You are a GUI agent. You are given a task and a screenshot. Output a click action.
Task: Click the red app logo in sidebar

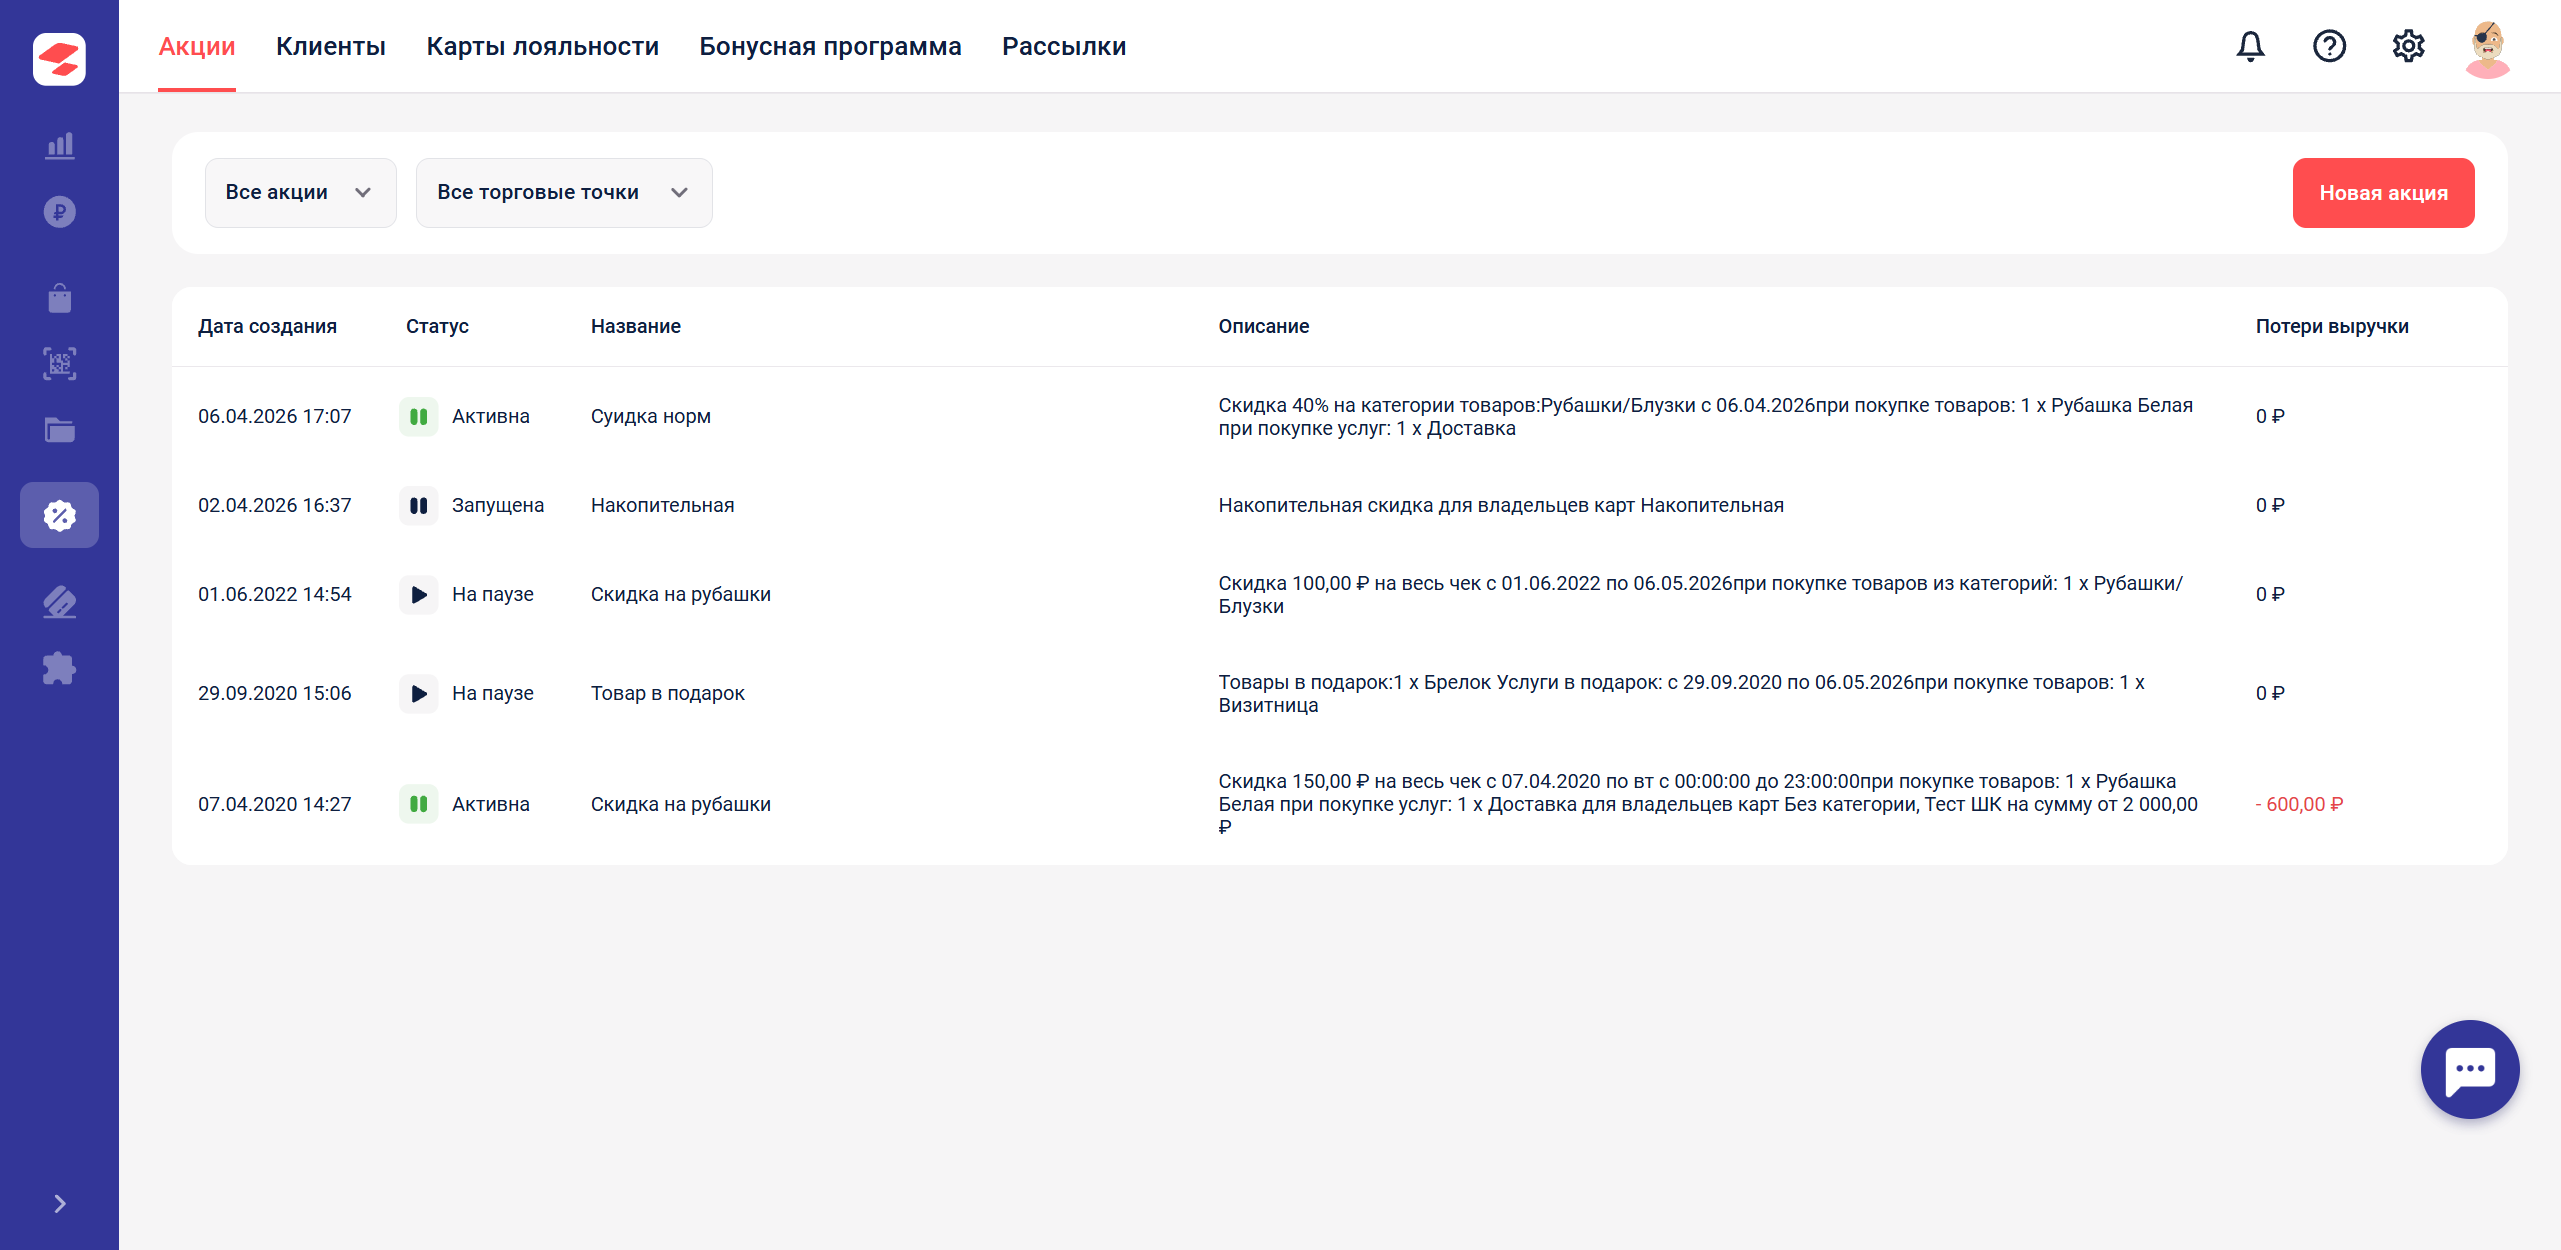(59, 59)
